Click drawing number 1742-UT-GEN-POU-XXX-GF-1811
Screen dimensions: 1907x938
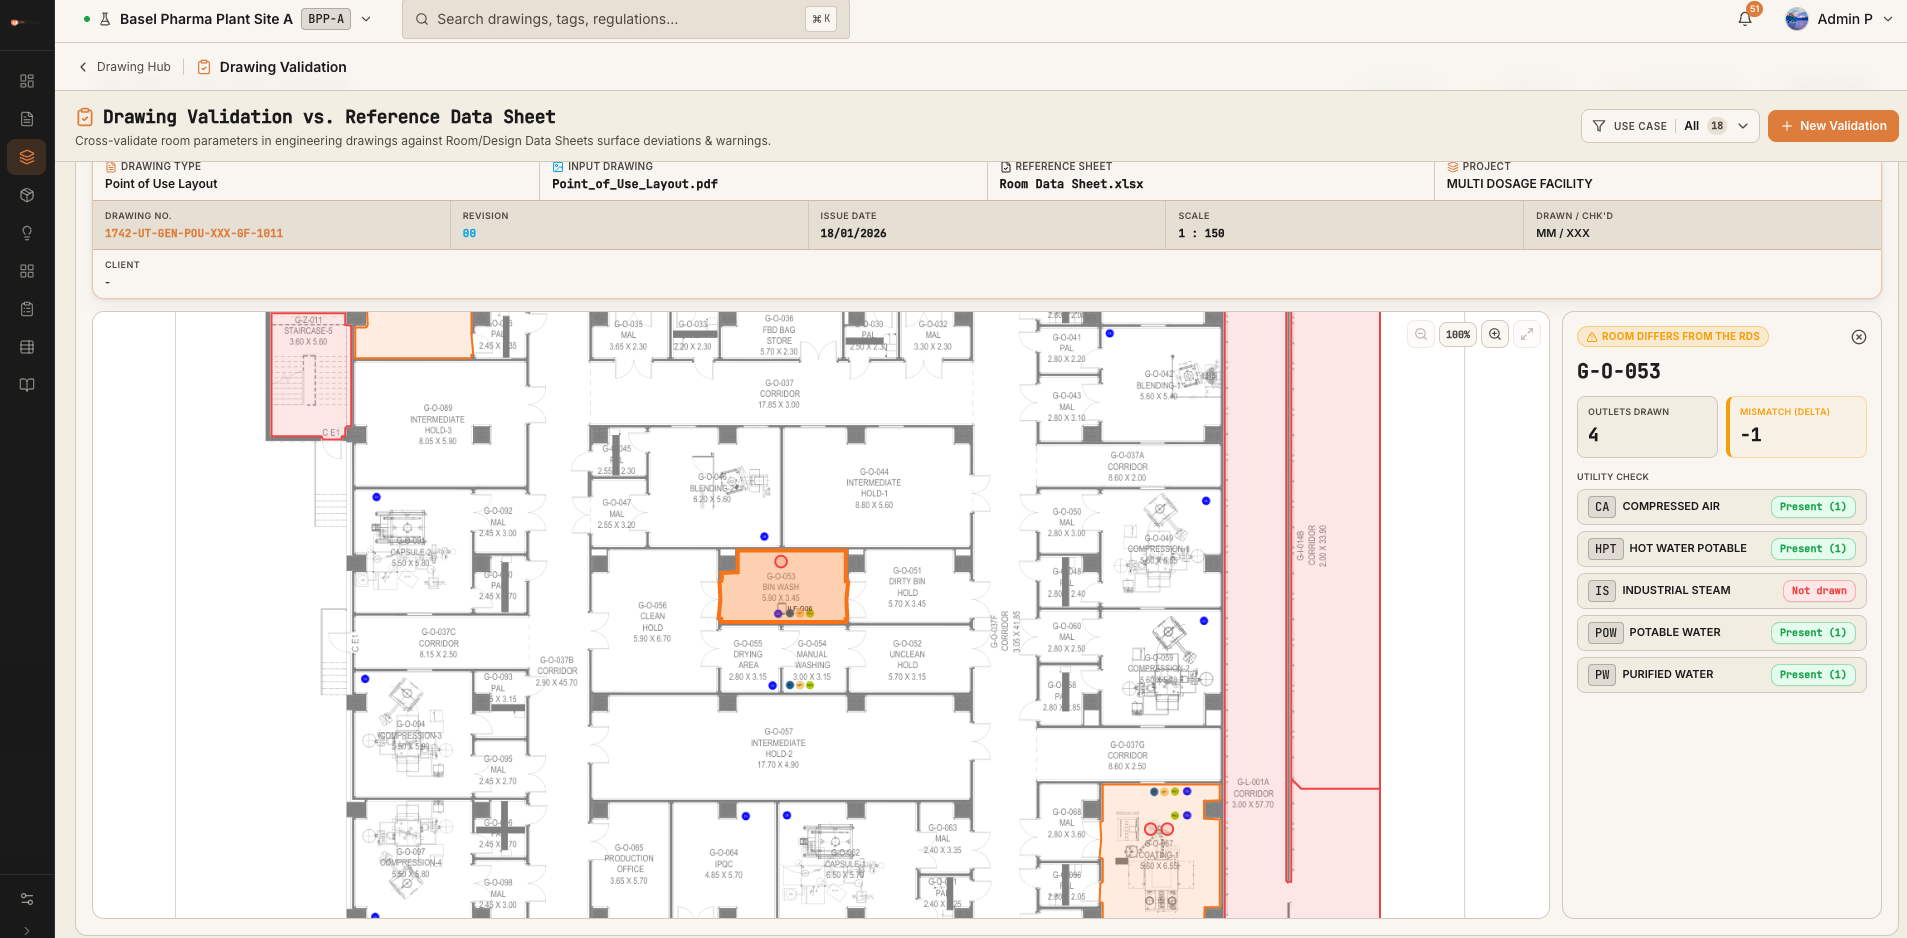coord(194,233)
